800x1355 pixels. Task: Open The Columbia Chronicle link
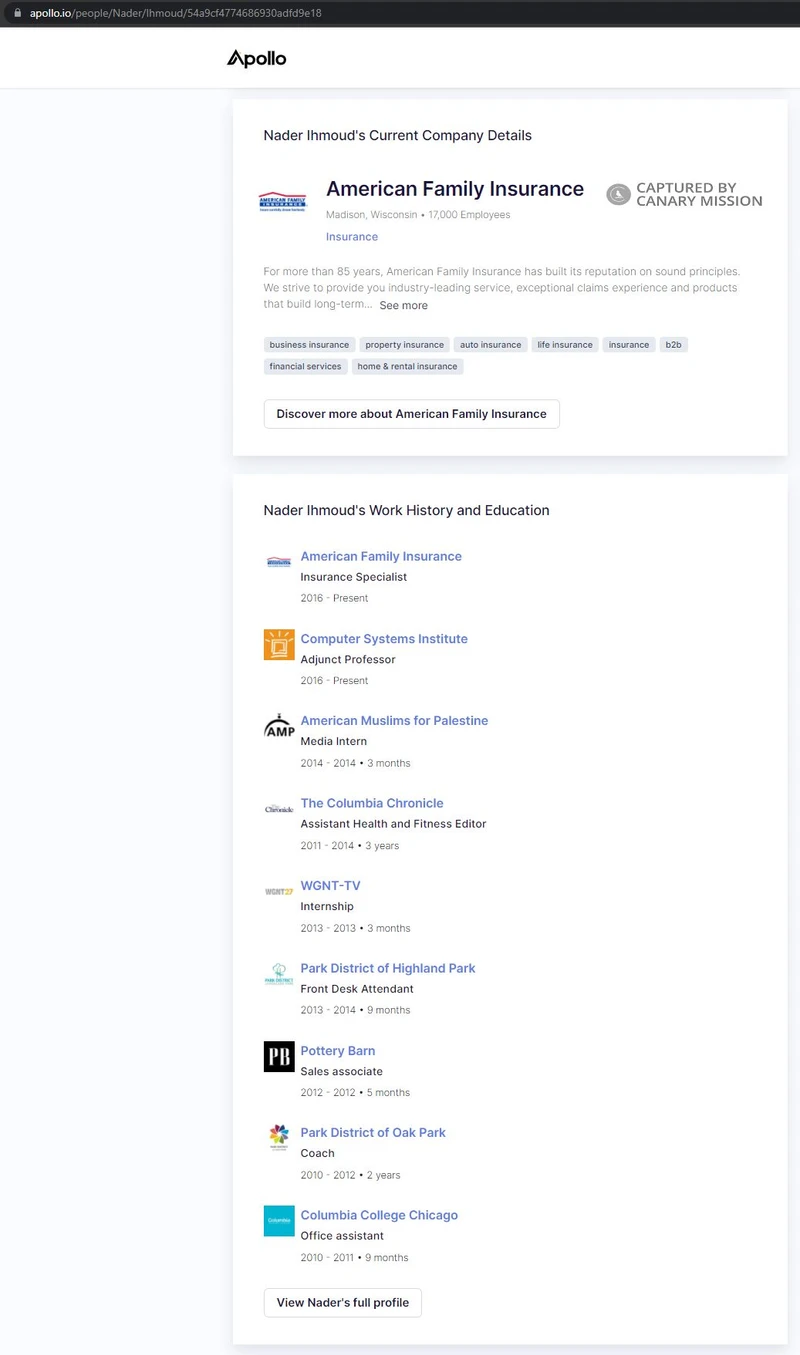pyautogui.click(x=372, y=803)
